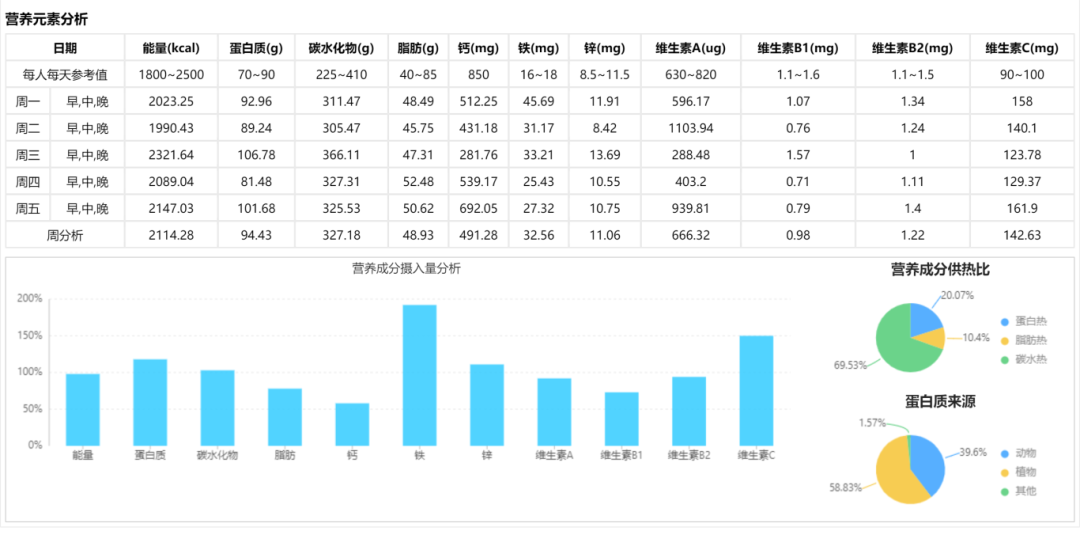Click the 2114.28 weekly average cell

coord(171,235)
